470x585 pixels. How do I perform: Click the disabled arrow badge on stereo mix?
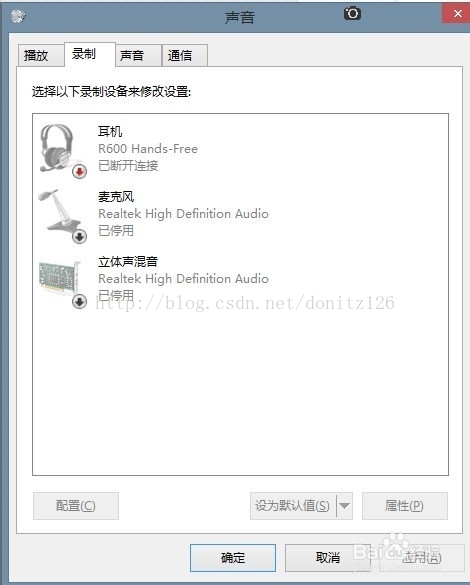(79, 301)
